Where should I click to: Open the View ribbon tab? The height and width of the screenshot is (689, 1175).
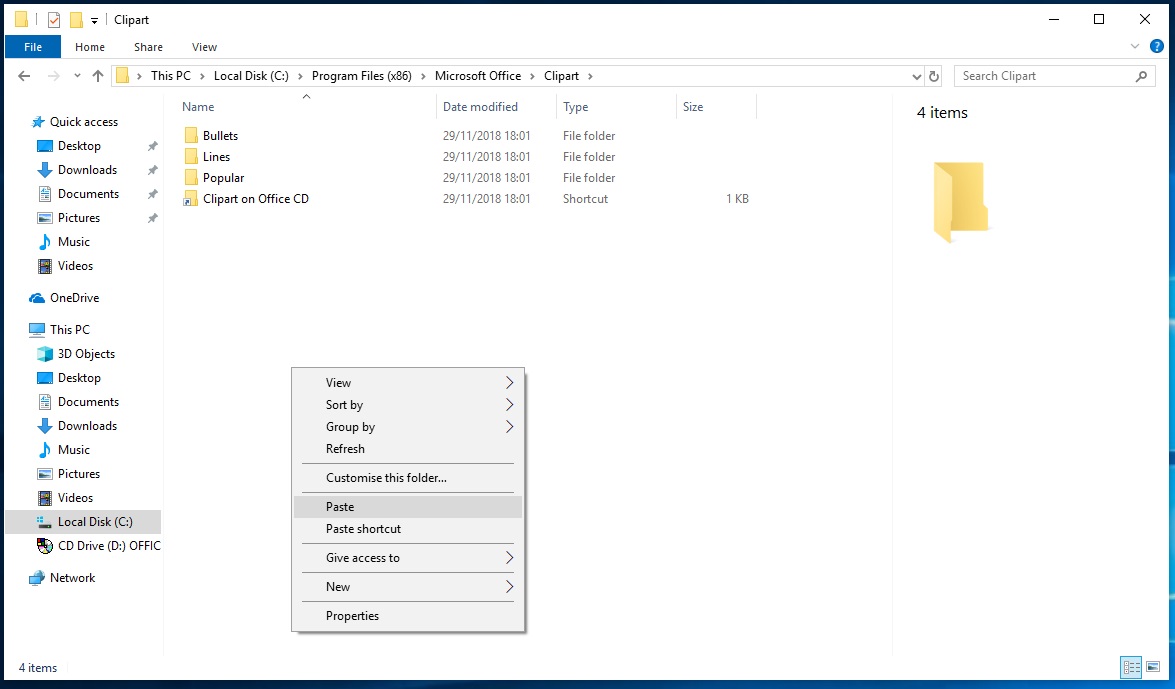(204, 47)
